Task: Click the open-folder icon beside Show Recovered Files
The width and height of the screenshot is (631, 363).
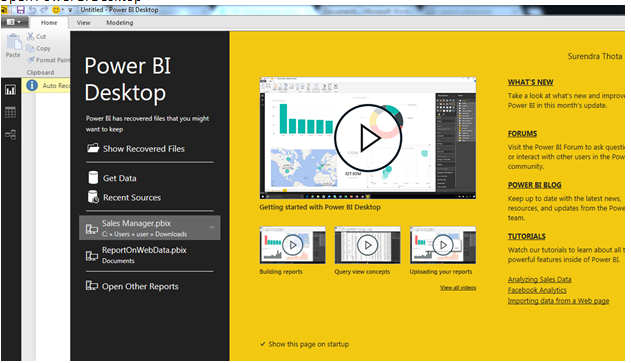Action: click(x=93, y=148)
